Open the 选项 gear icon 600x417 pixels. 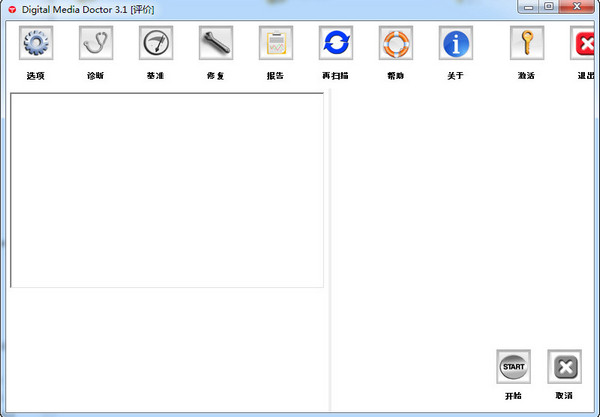(x=36, y=43)
